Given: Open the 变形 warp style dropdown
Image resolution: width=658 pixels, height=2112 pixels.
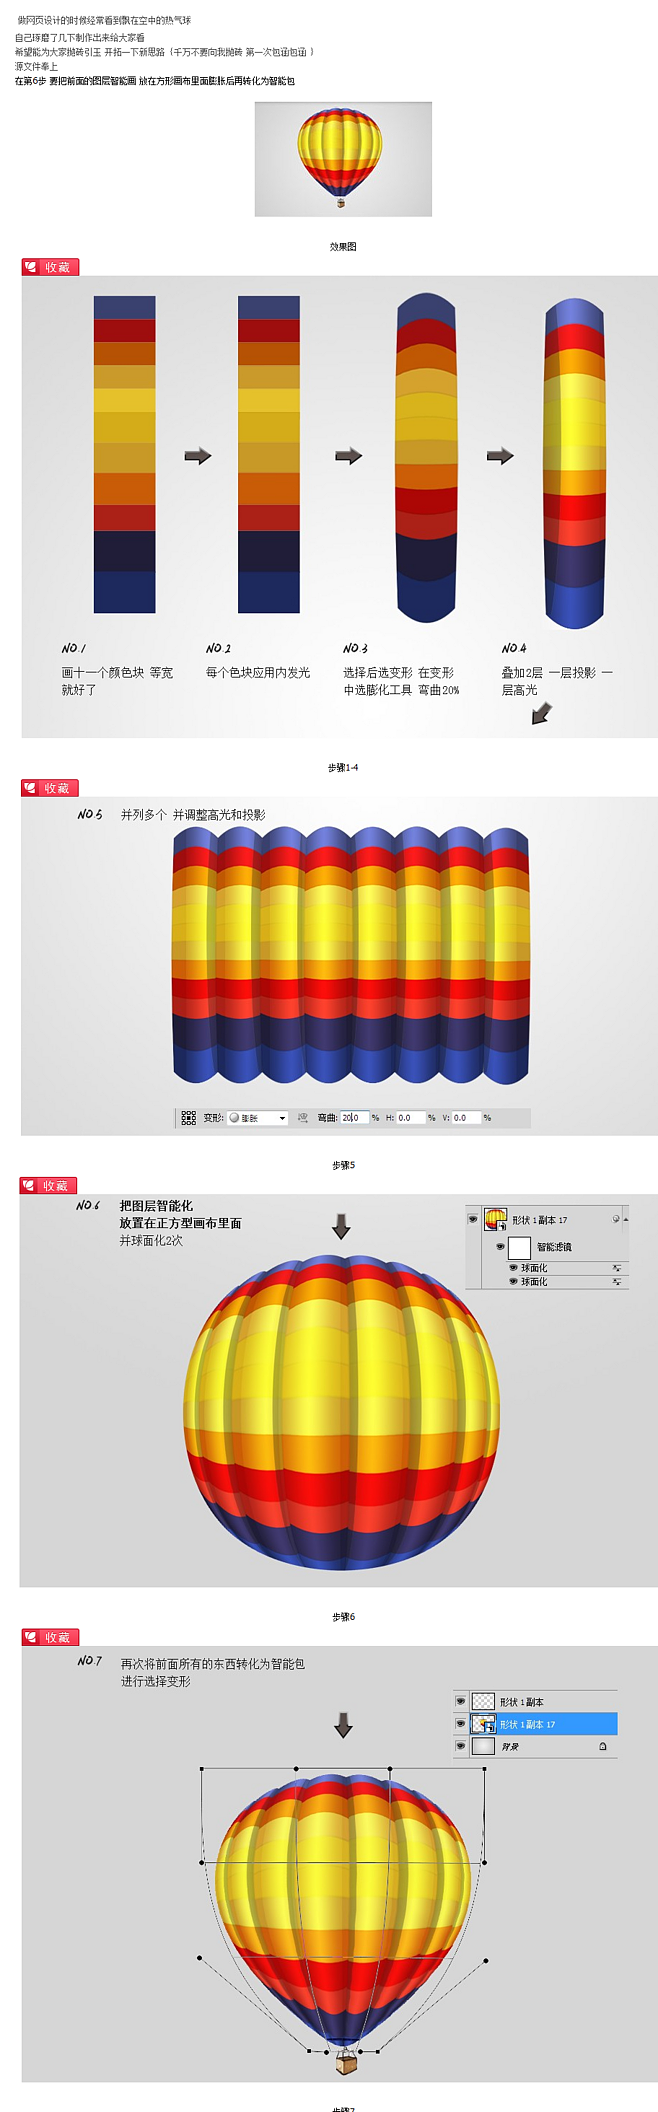Looking at the screenshot, I should 258,1117.
